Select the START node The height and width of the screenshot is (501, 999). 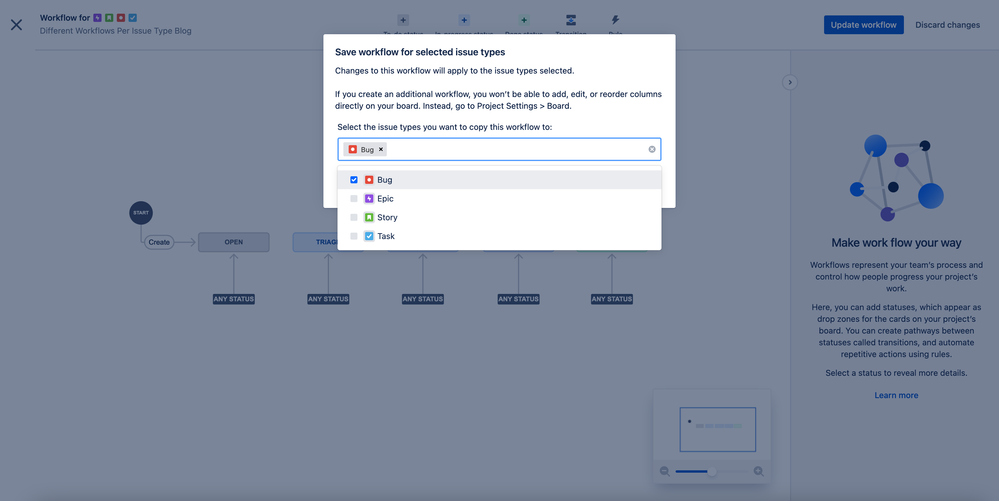pos(141,213)
